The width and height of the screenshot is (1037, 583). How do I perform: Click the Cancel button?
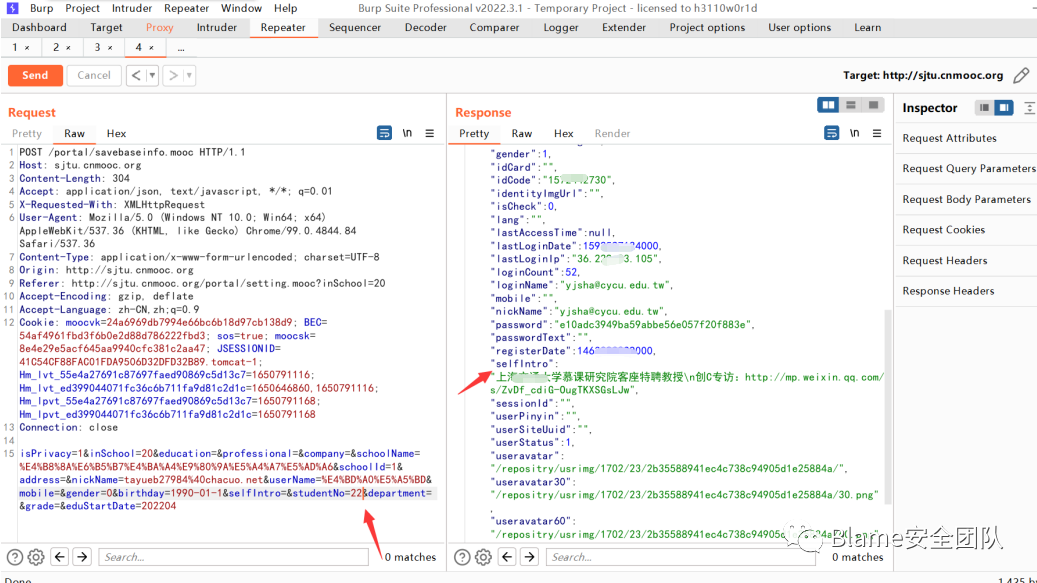pyautogui.click(x=94, y=75)
